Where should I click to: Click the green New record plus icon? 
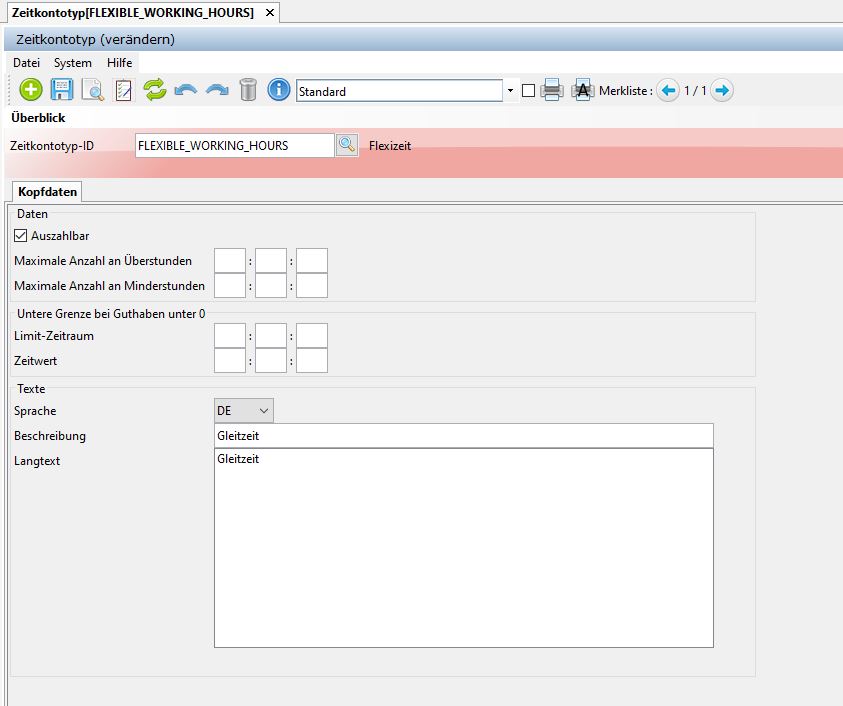point(31,90)
